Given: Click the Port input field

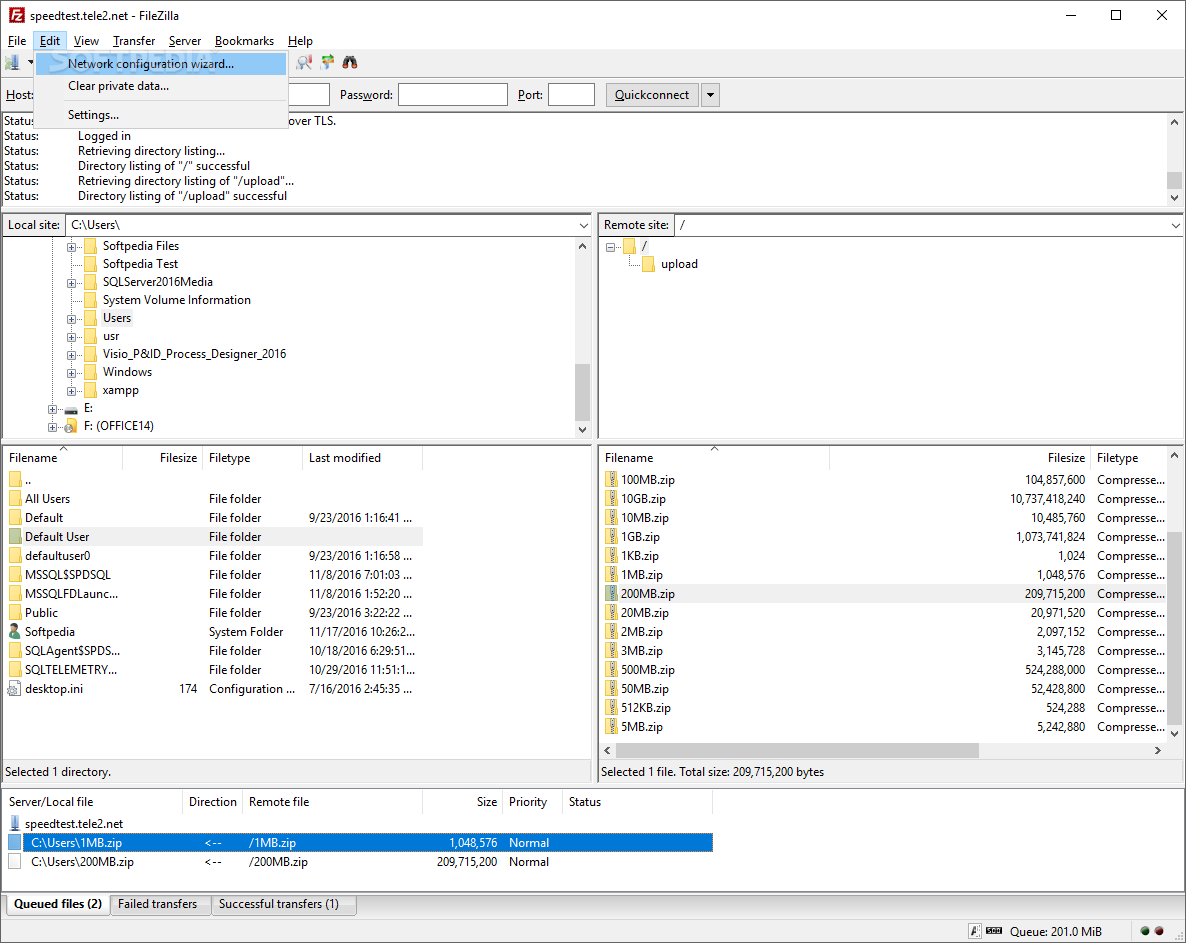Looking at the screenshot, I should (x=571, y=95).
